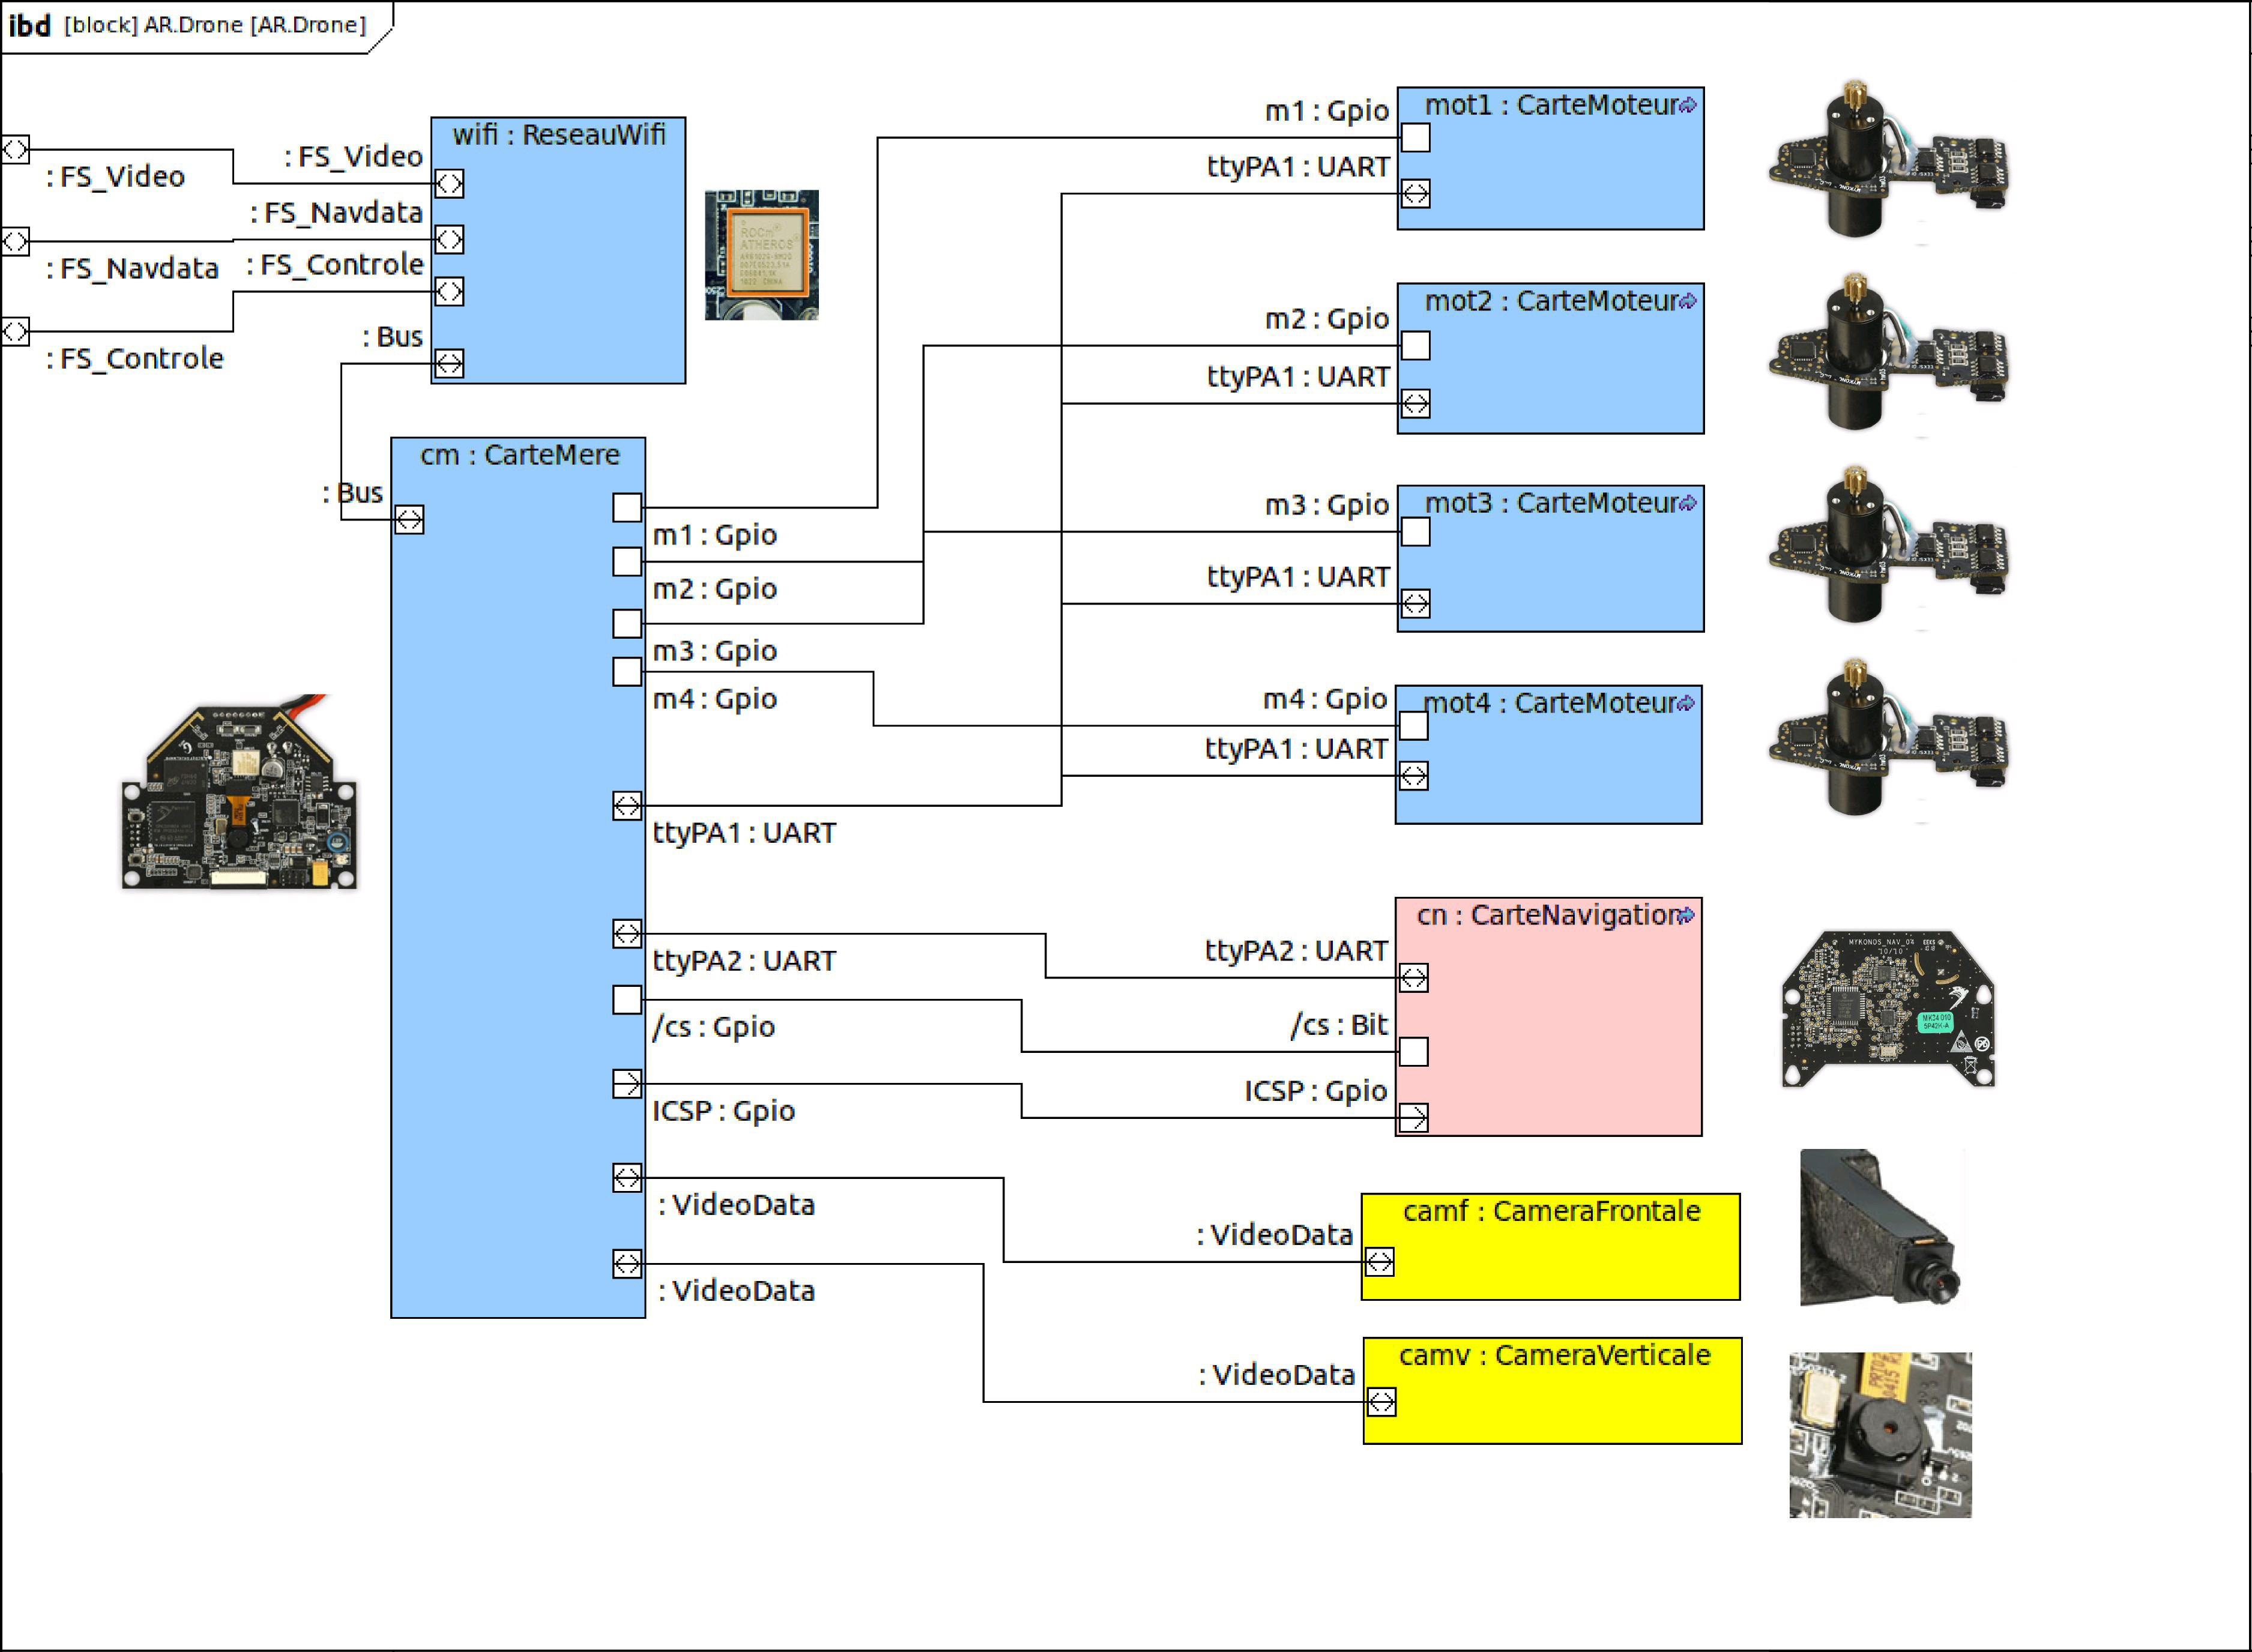Click the Bus port on CarteMere block
This screenshot has width=2252, height=1652.
409,520
